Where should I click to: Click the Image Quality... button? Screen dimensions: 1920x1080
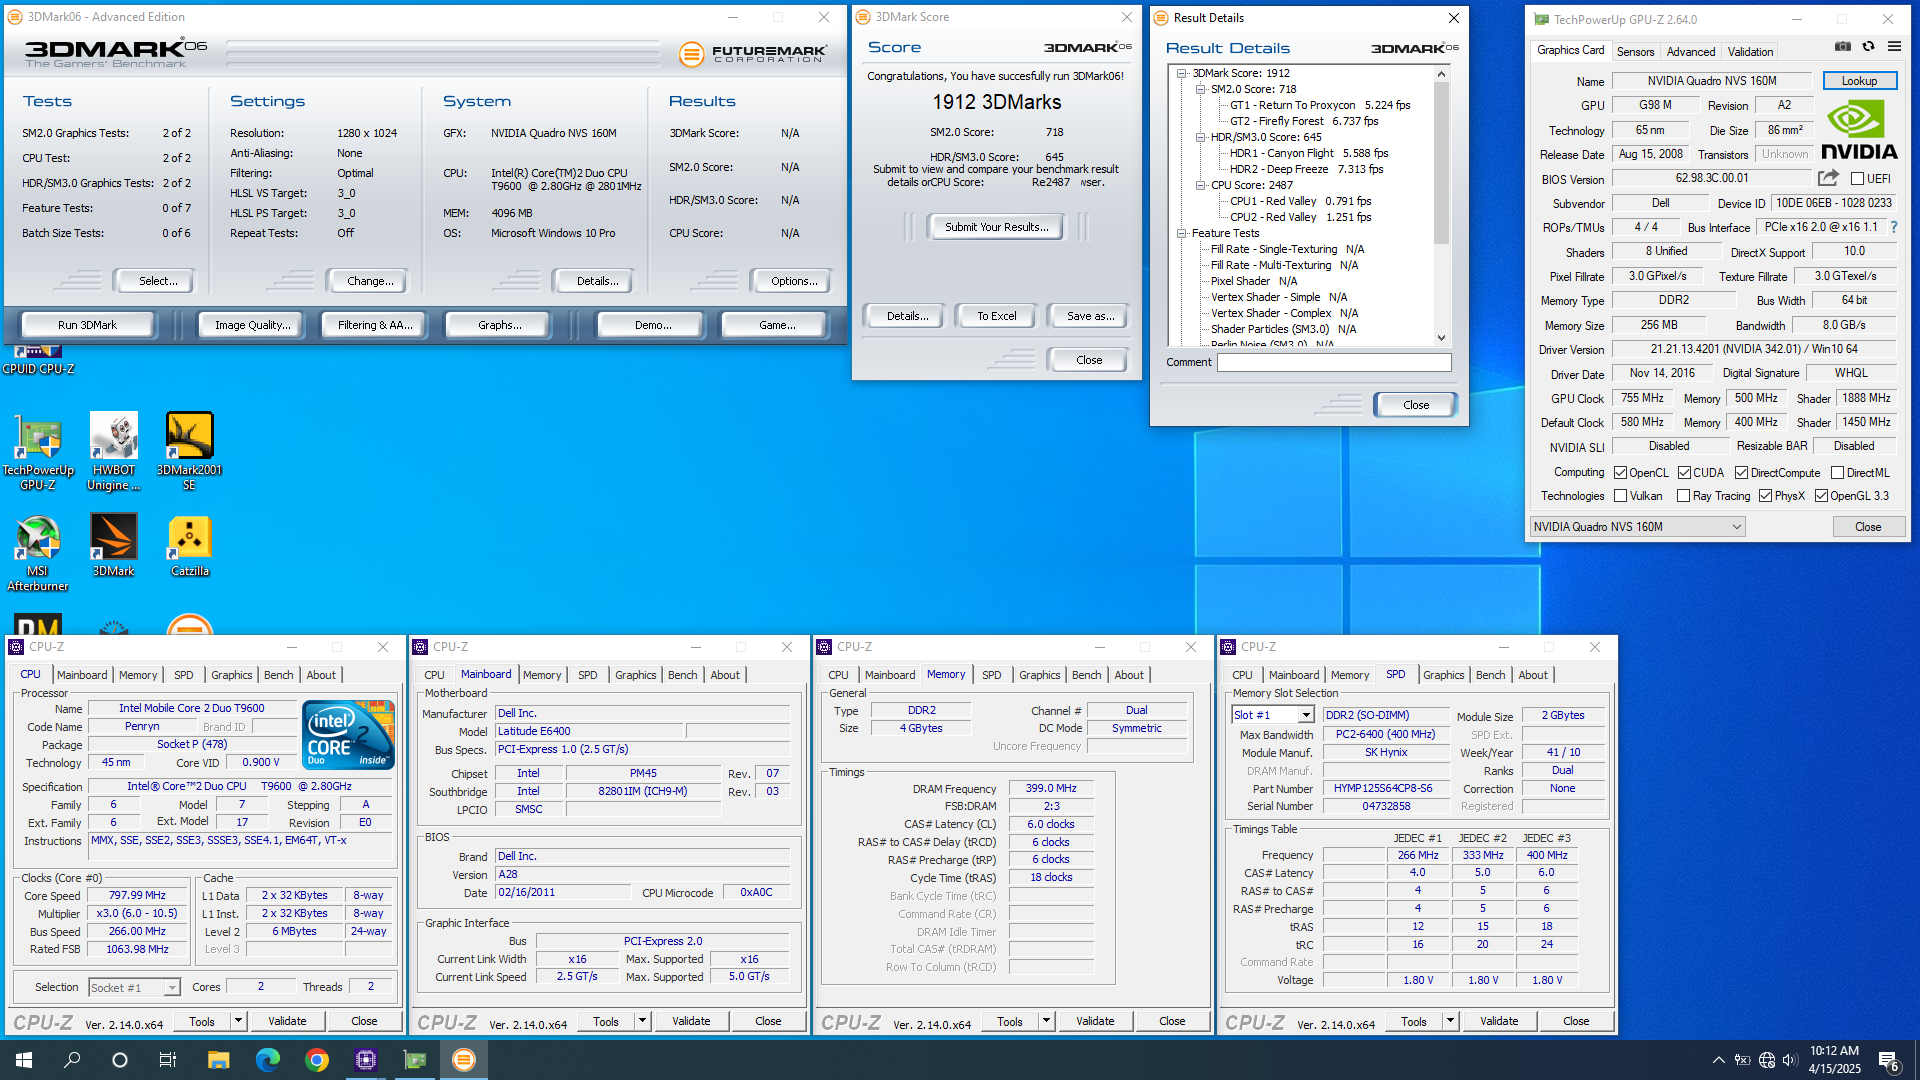point(253,325)
